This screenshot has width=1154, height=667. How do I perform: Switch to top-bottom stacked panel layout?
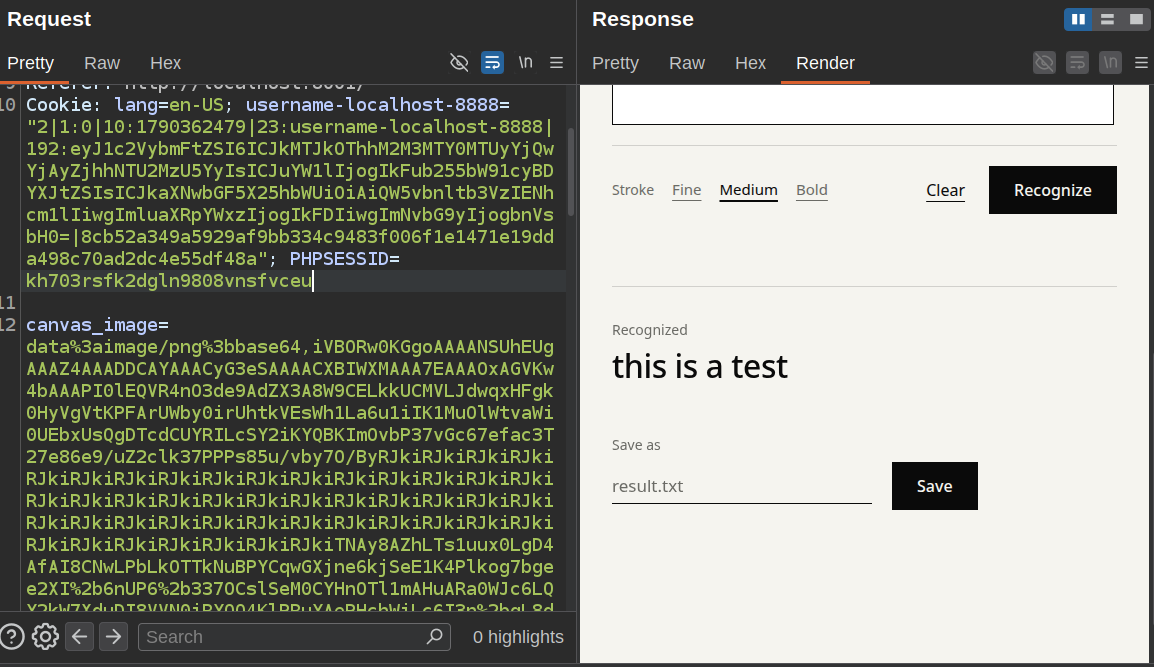point(1107,19)
